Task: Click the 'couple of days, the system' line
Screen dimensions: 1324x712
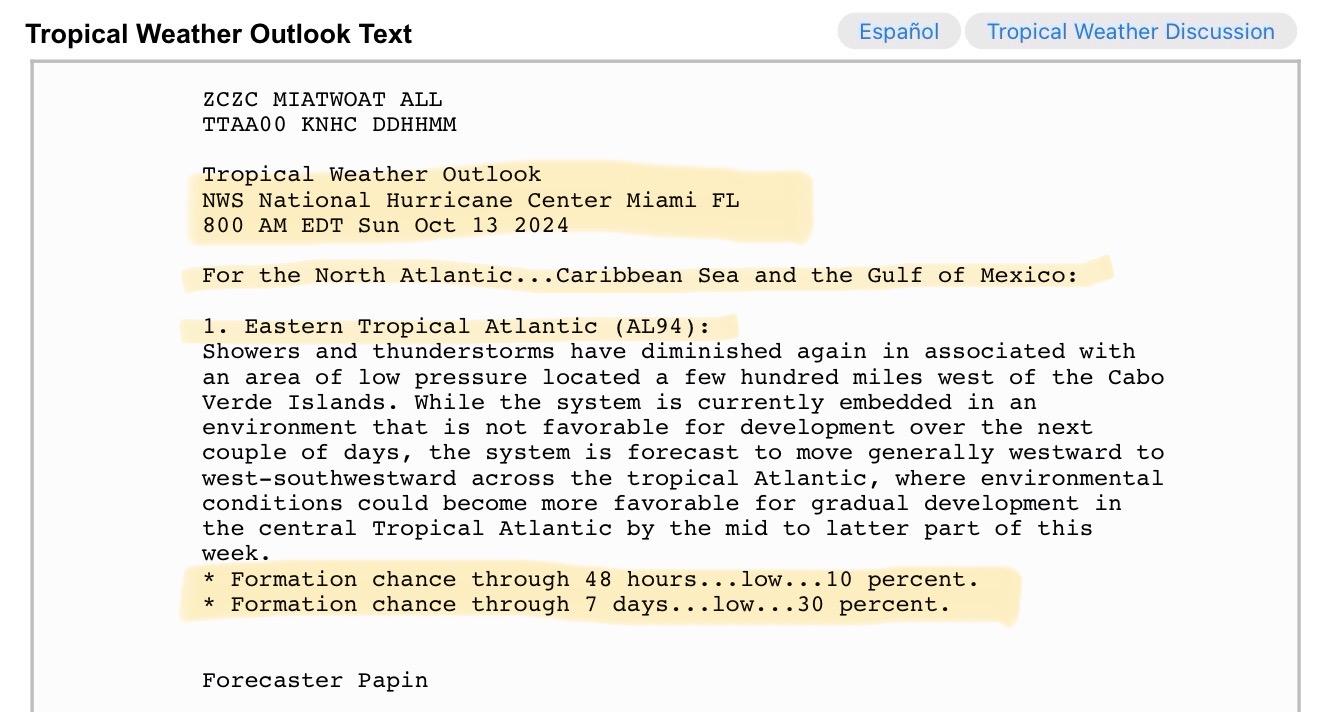Action: pyautogui.click(x=683, y=453)
